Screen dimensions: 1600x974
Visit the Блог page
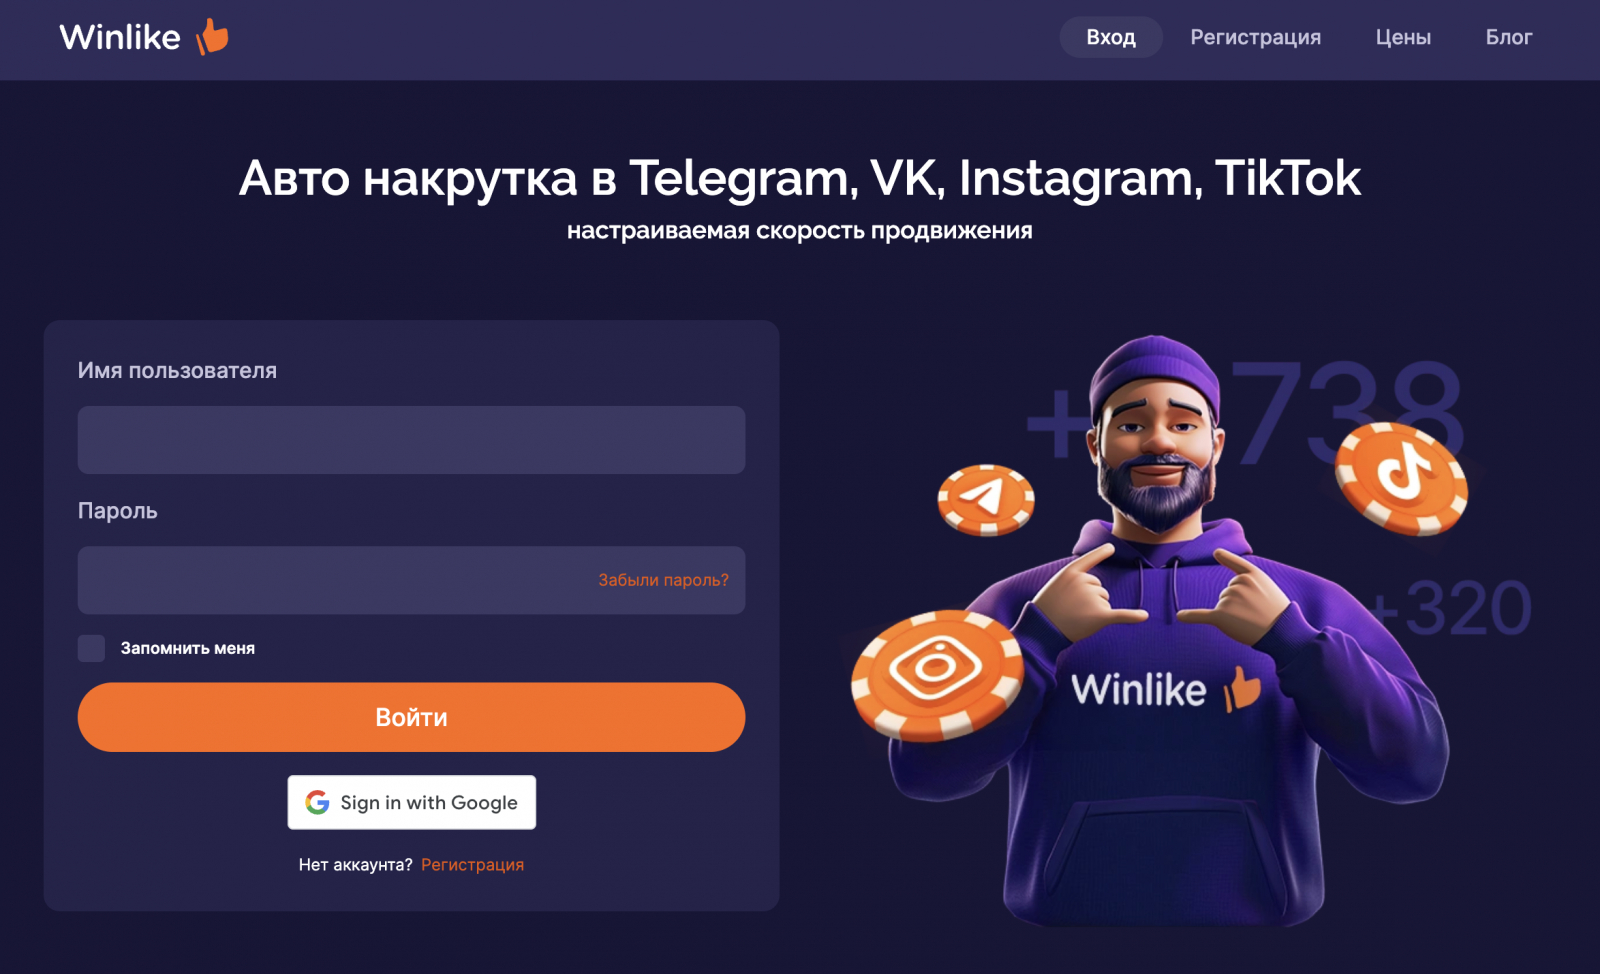point(1508,37)
